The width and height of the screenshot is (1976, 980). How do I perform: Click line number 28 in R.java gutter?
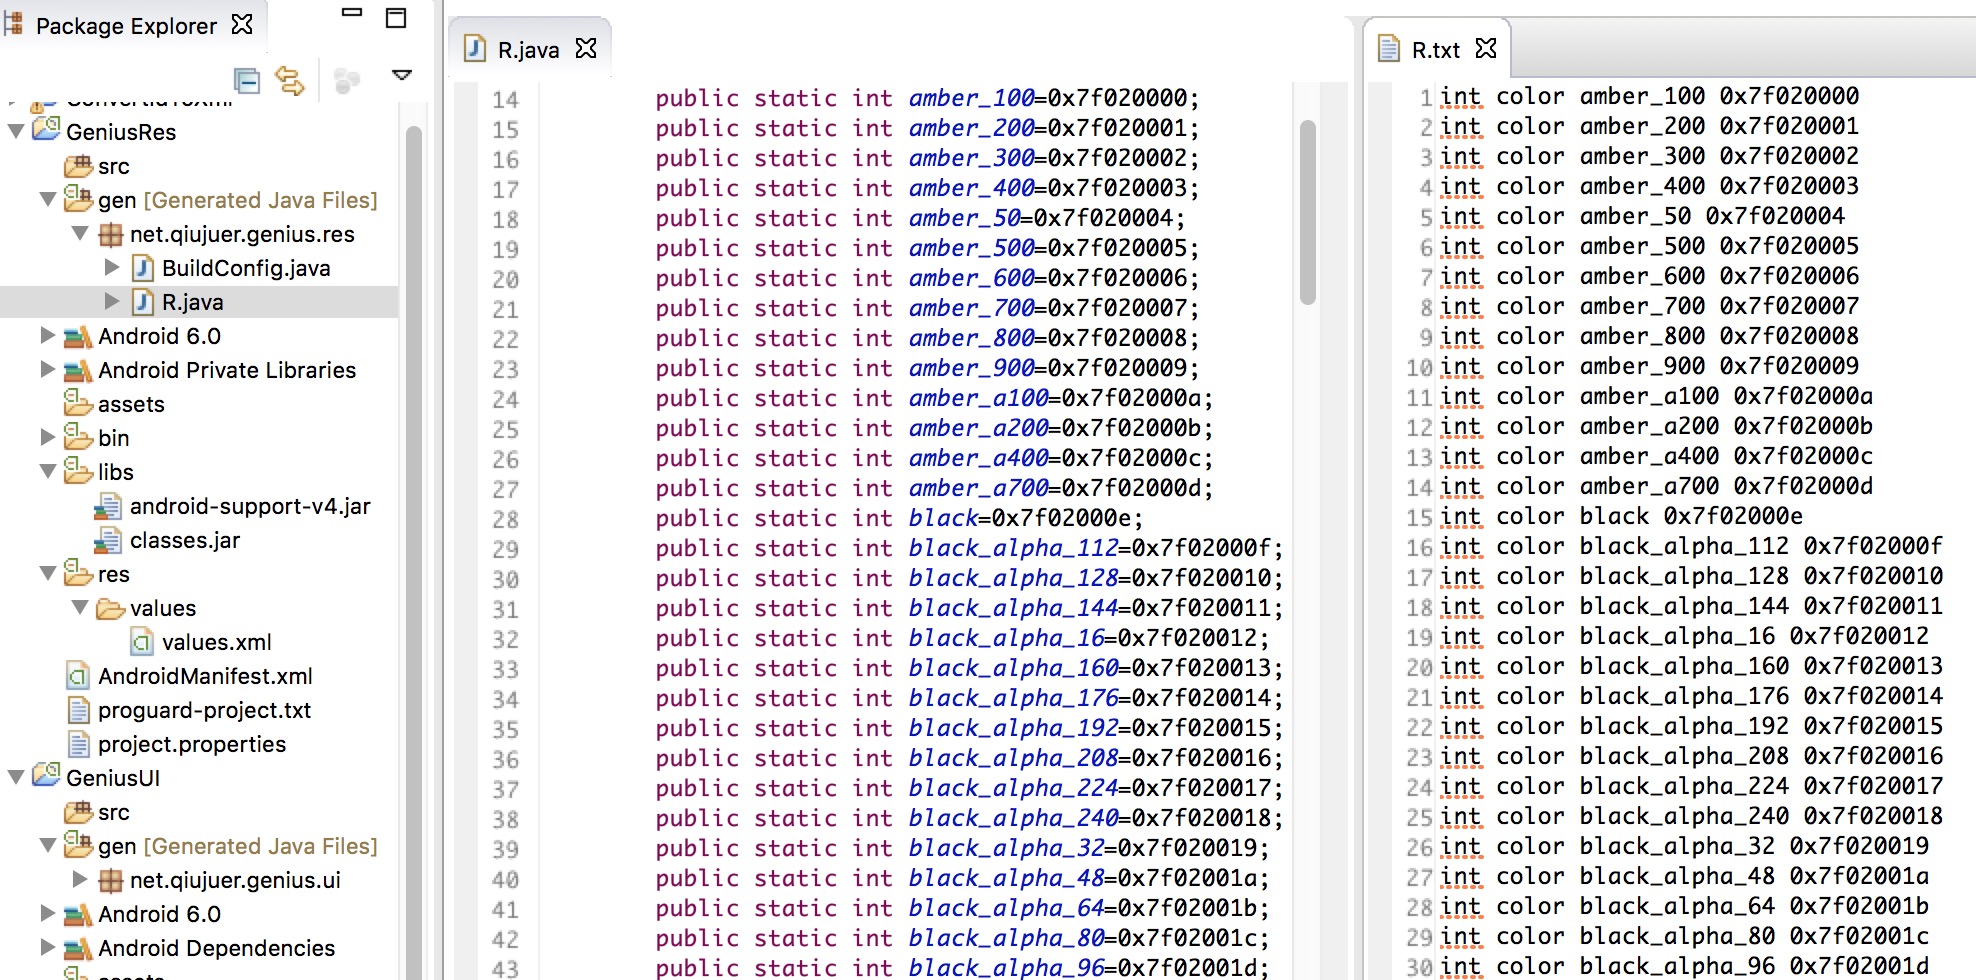pyautogui.click(x=505, y=520)
